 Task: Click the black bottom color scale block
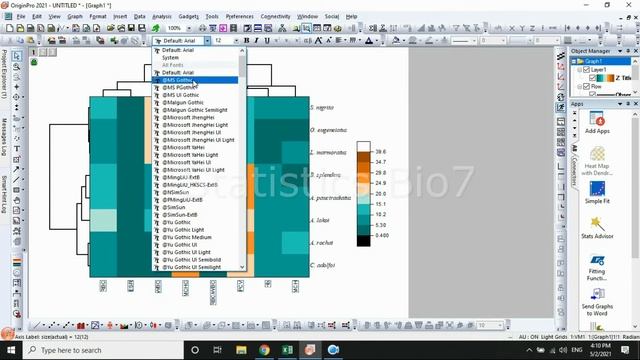click(363, 241)
